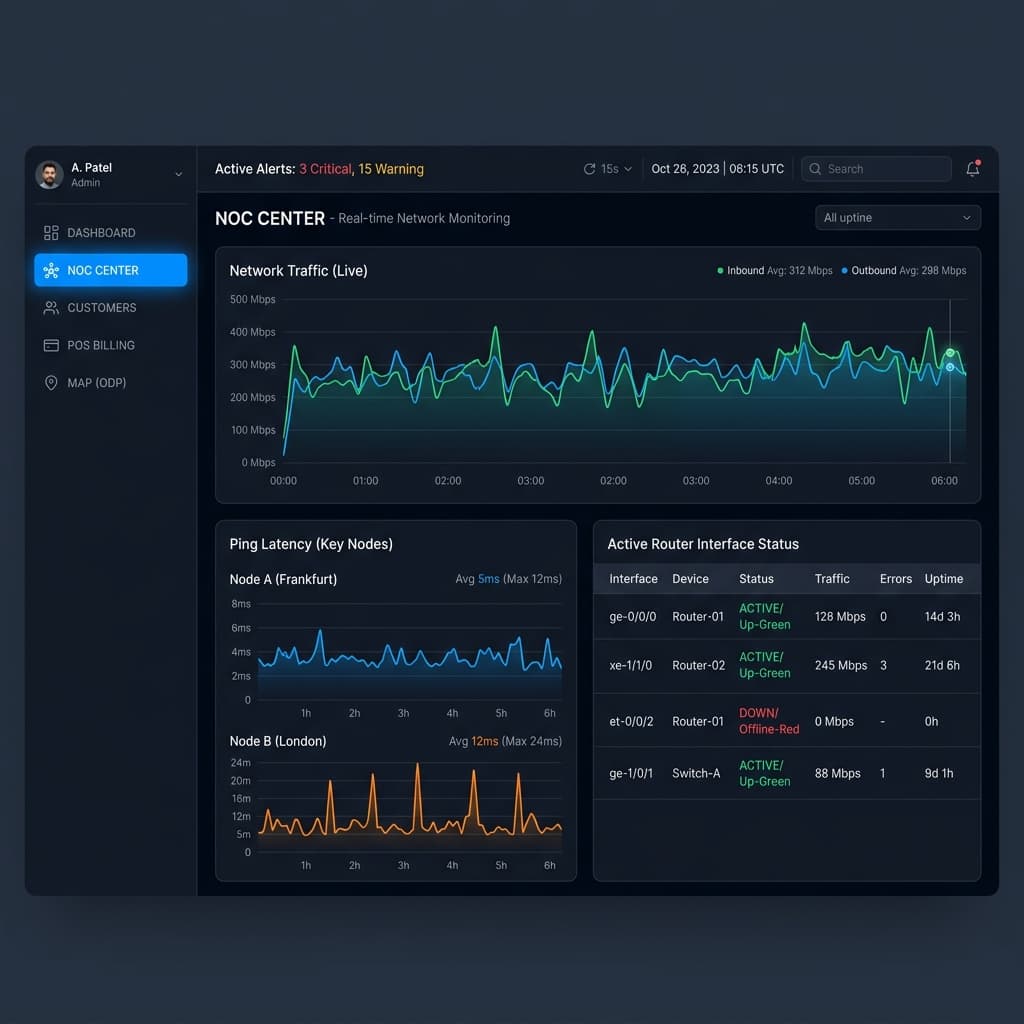Click the Router-02 device cell

point(698,665)
